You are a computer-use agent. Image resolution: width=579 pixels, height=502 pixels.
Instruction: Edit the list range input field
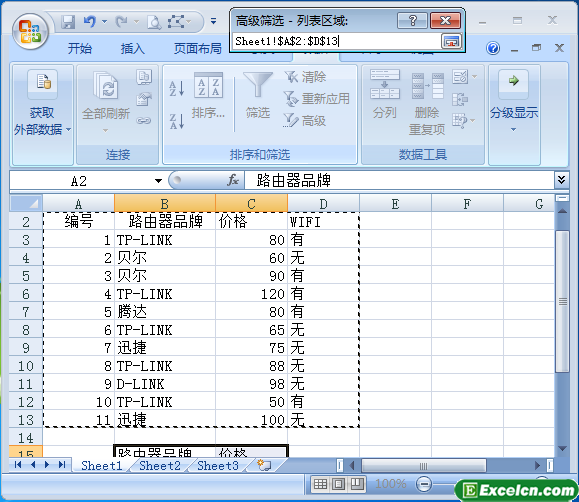pos(336,41)
